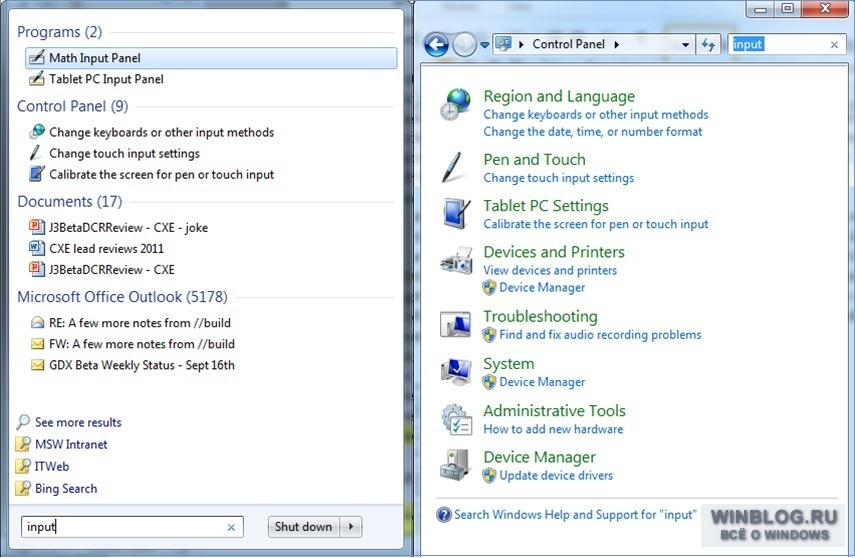Click the Back arrow in Control Panel

(436, 45)
